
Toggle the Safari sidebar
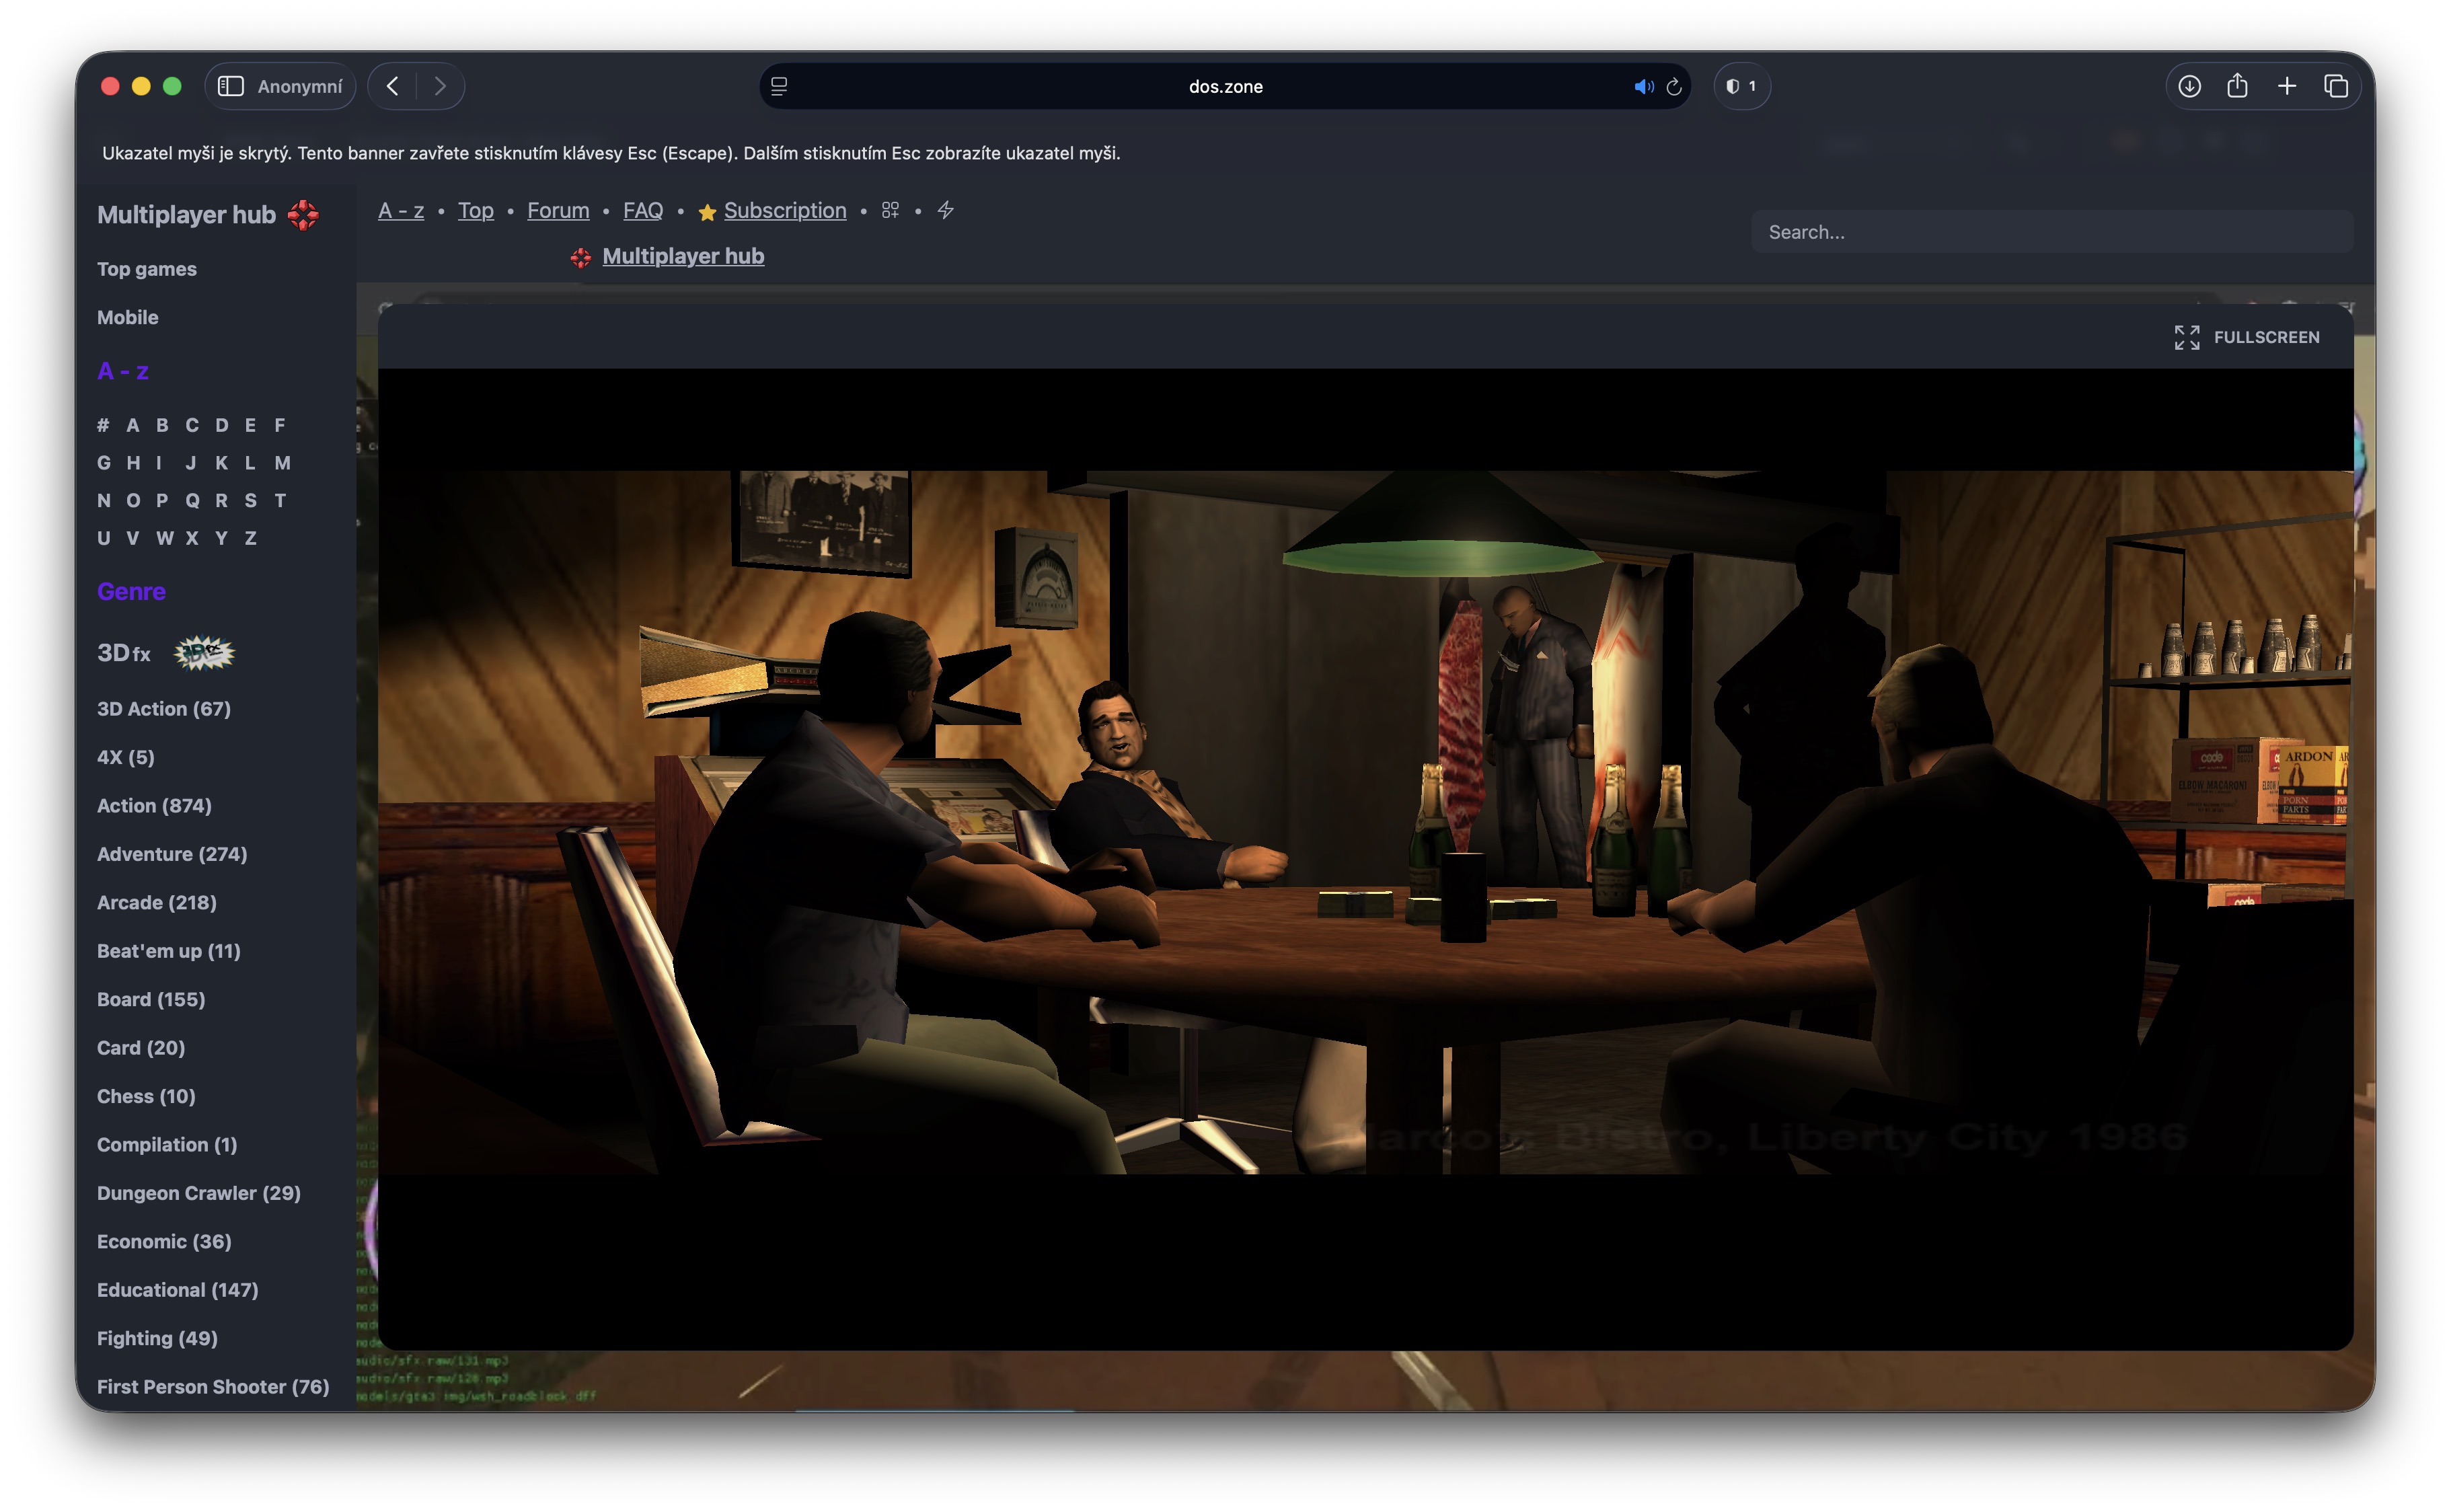(x=231, y=87)
